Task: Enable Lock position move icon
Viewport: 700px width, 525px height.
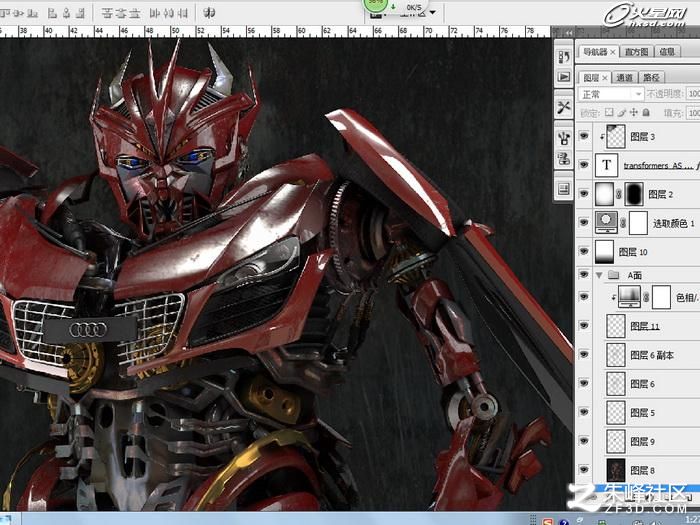Action: click(633, 112)
